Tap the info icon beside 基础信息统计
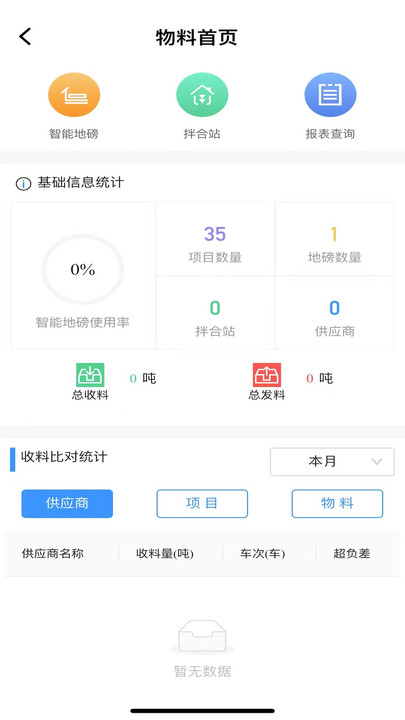405x720 pixels. (x=23, y=184)
